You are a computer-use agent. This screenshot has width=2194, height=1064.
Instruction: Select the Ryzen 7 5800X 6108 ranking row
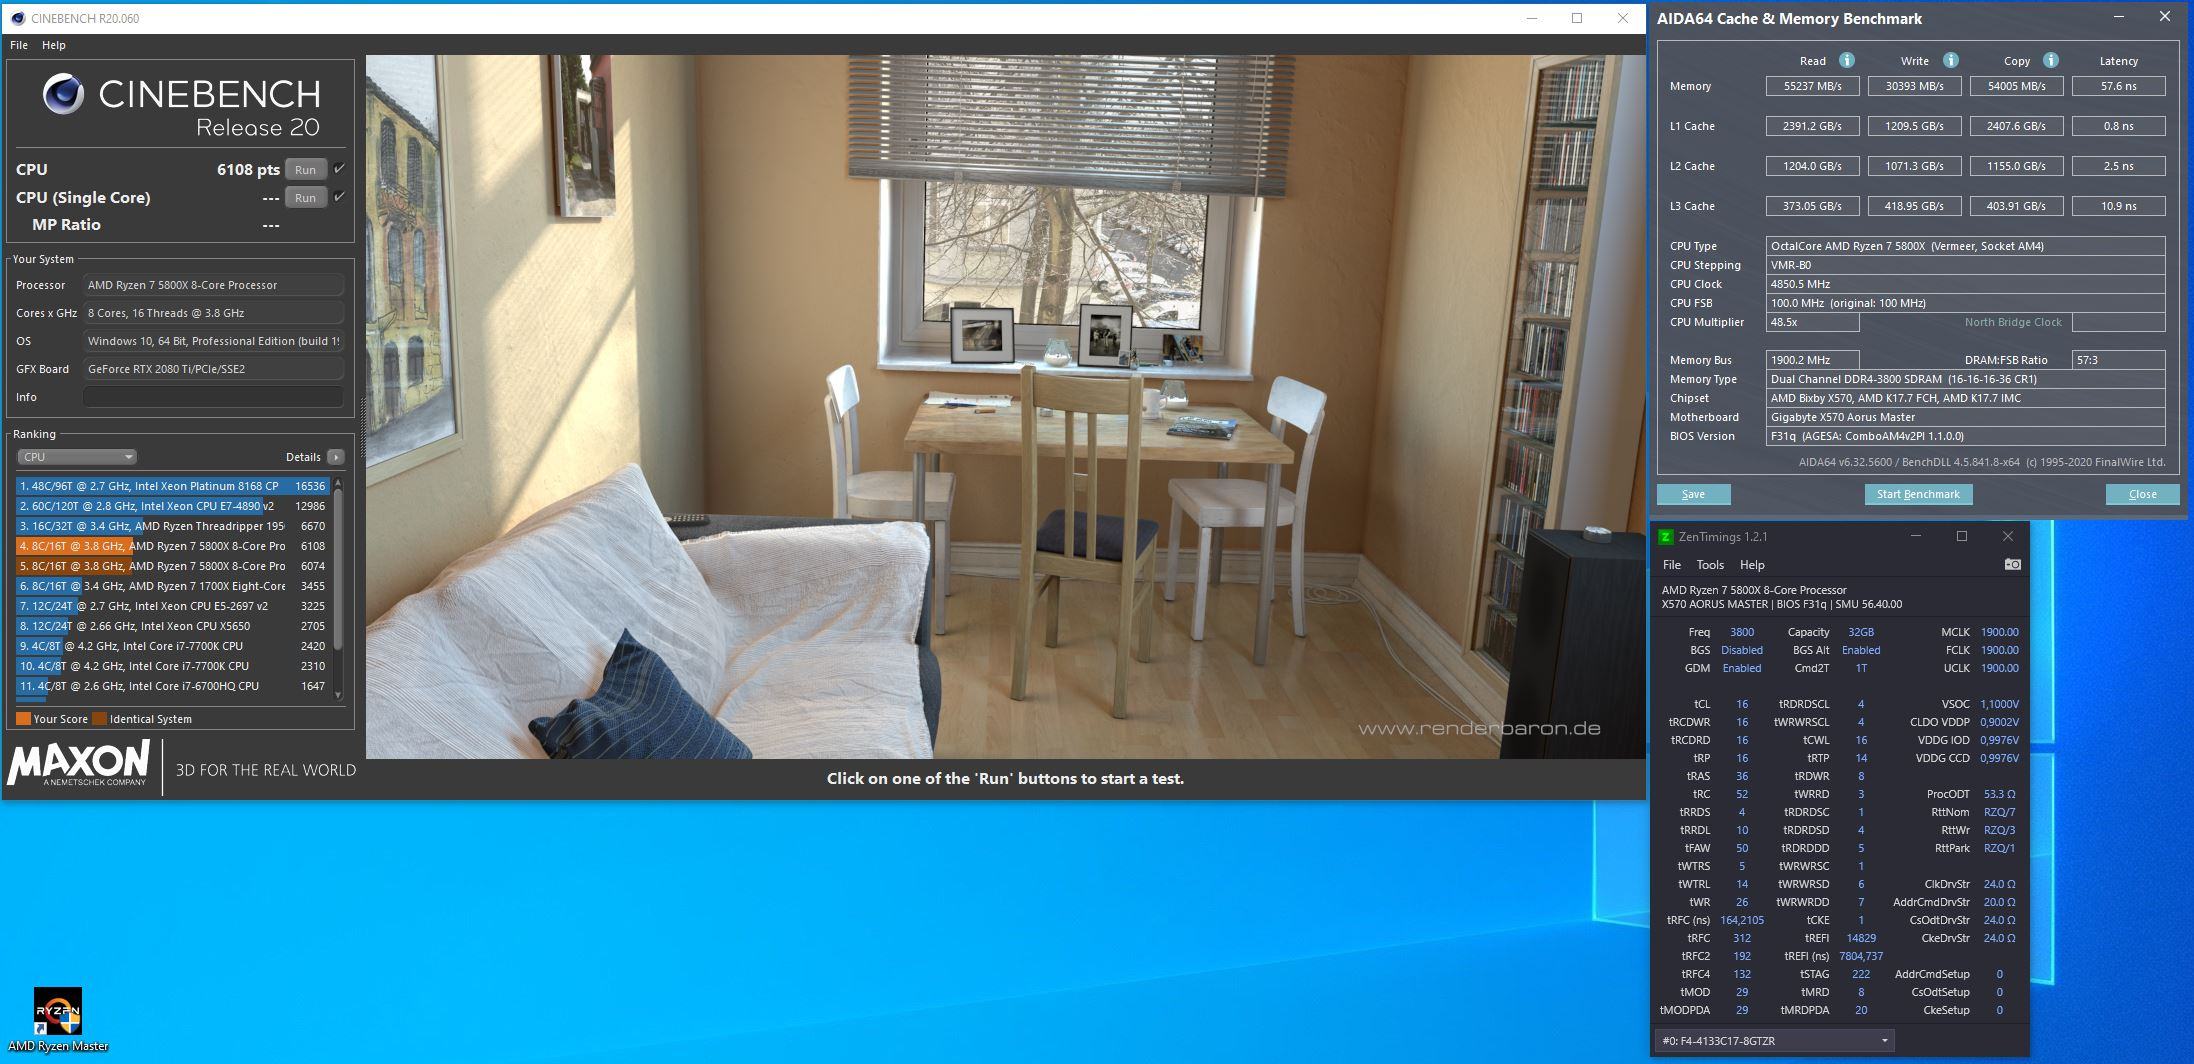pyautogui.click(x=172, y=546)
